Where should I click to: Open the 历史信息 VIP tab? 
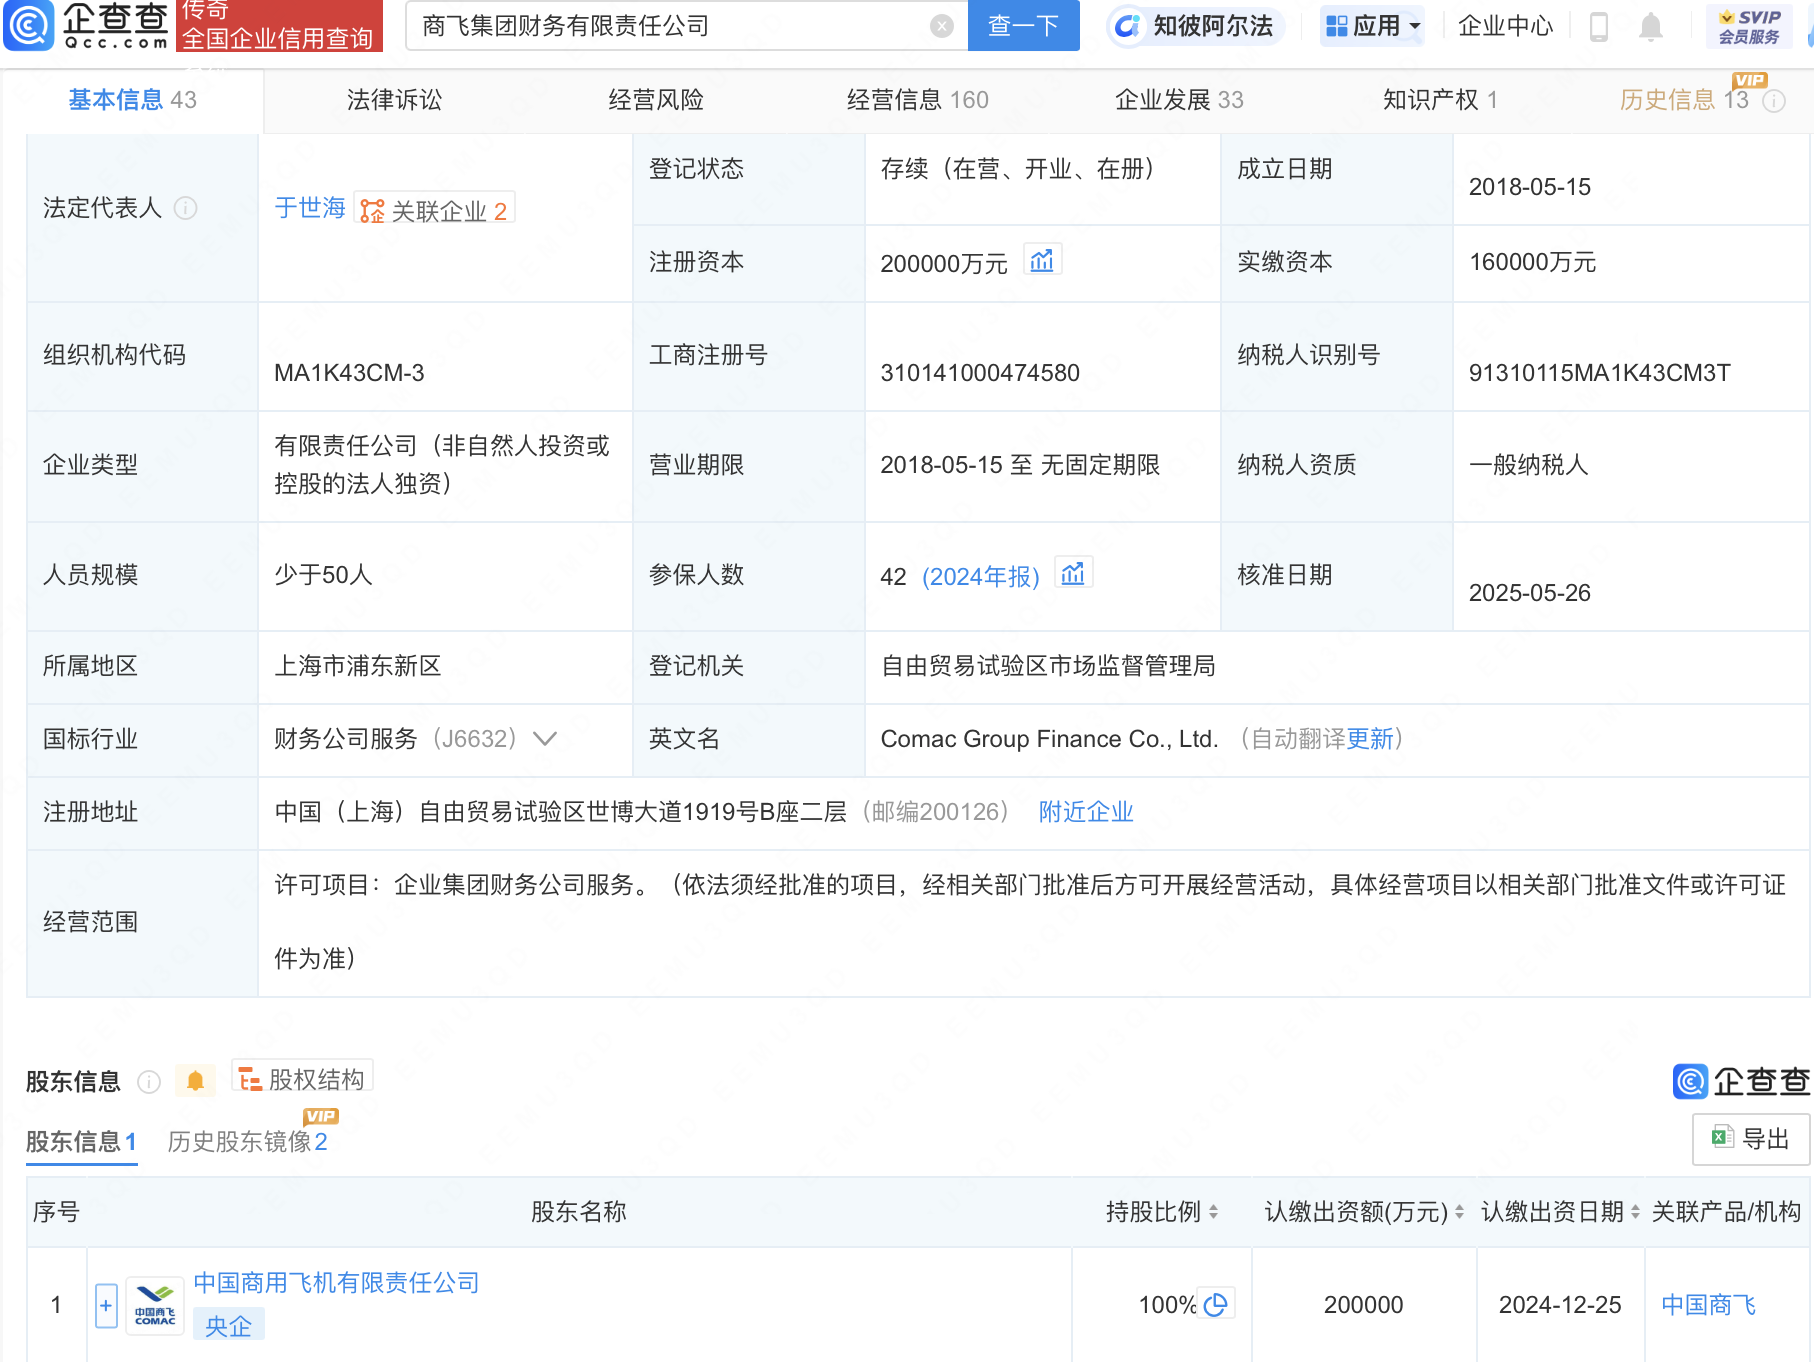1684,100
